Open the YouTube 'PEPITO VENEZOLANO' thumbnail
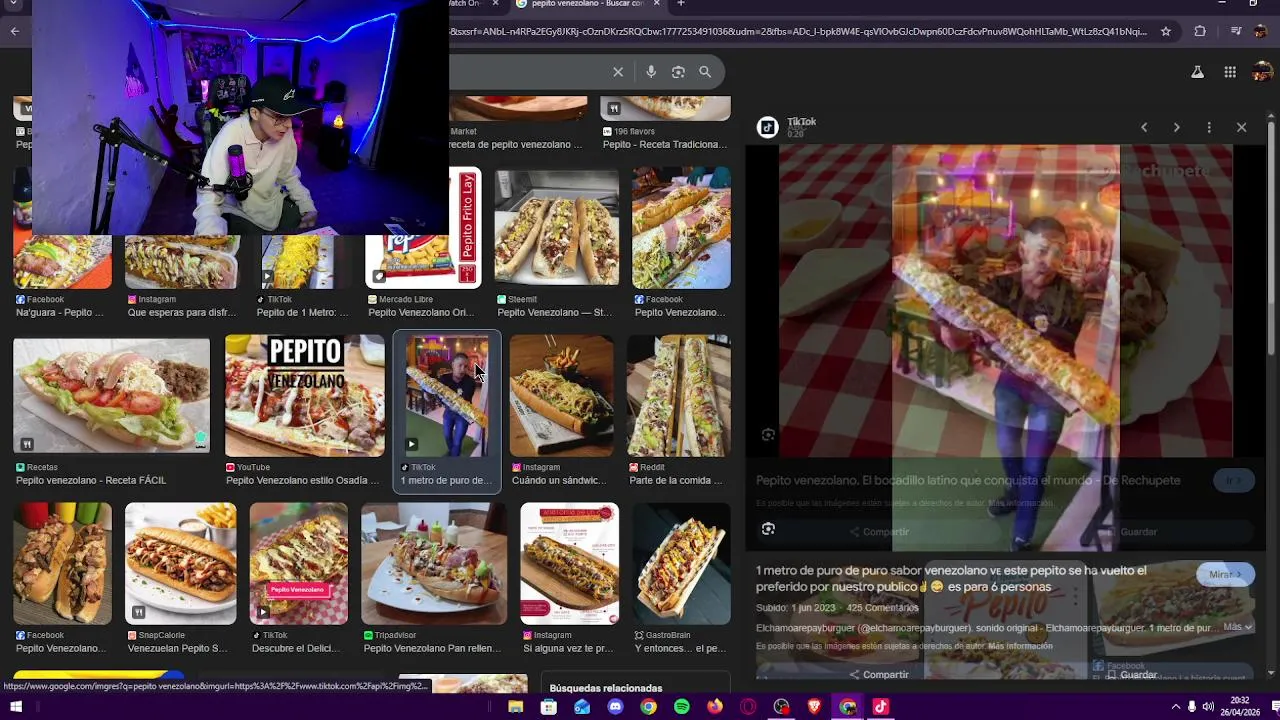The height and width of the screenshot is (720, 1280). point(304,395)
